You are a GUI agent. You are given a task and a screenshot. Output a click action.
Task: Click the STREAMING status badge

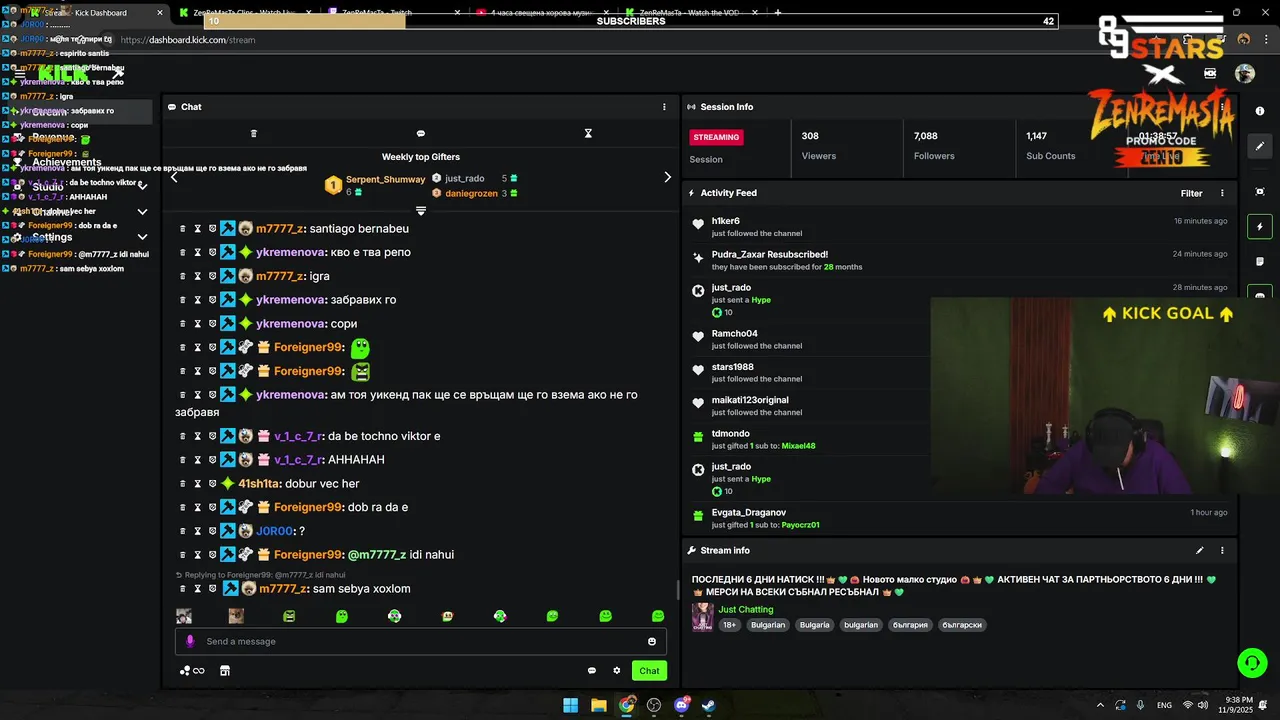(716, 137)
